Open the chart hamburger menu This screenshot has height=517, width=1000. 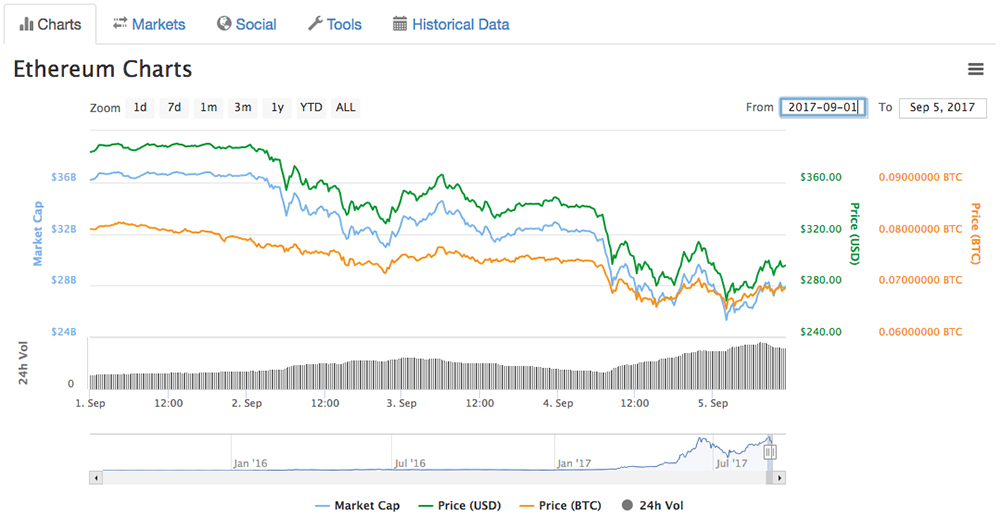(976, 69)
